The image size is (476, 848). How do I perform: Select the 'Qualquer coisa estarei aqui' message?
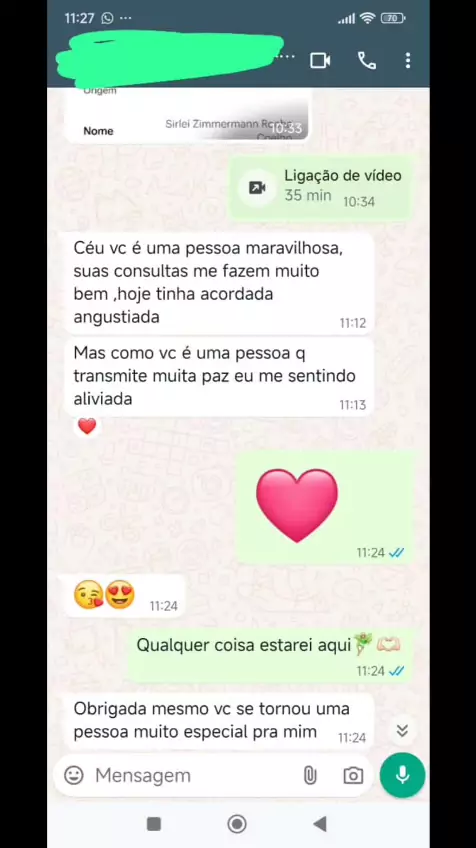point(269,655)
